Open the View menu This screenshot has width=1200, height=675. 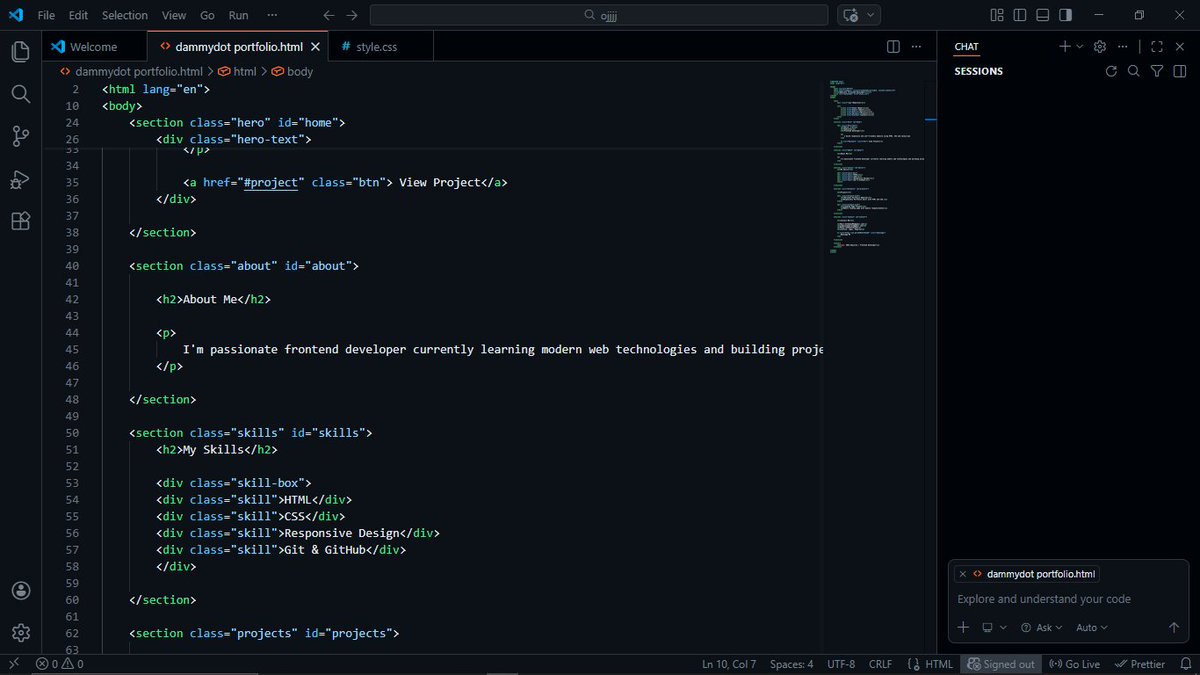click(x=174, y=15)
